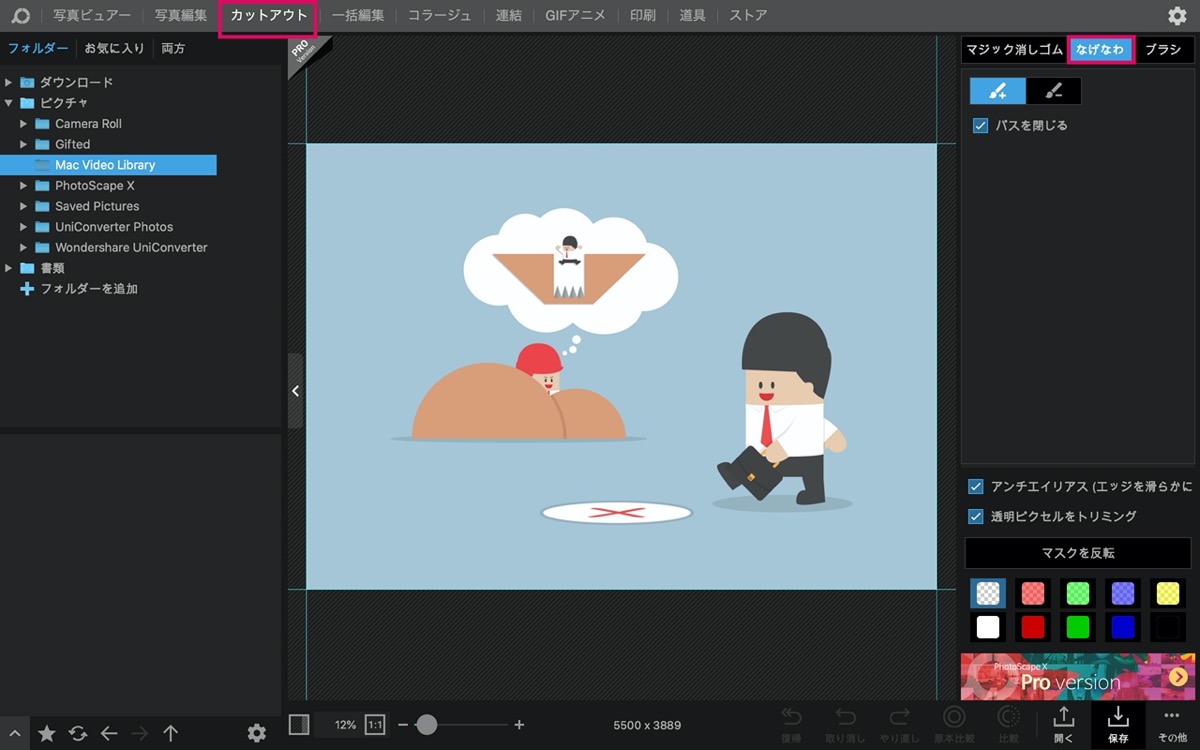Toggle パスを閉じる checkbox

point(981,126)
